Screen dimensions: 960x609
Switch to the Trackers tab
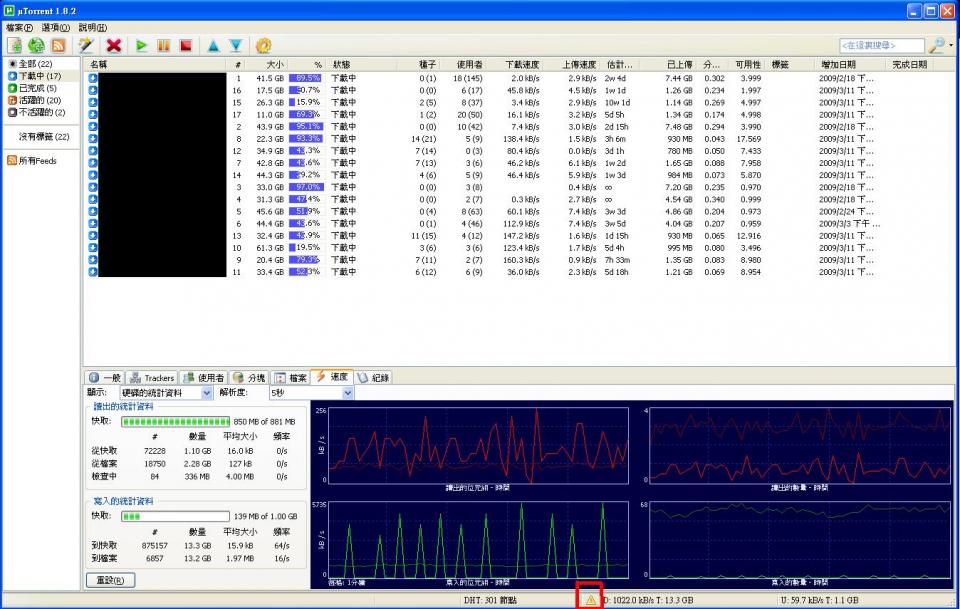tap(152, 378)
